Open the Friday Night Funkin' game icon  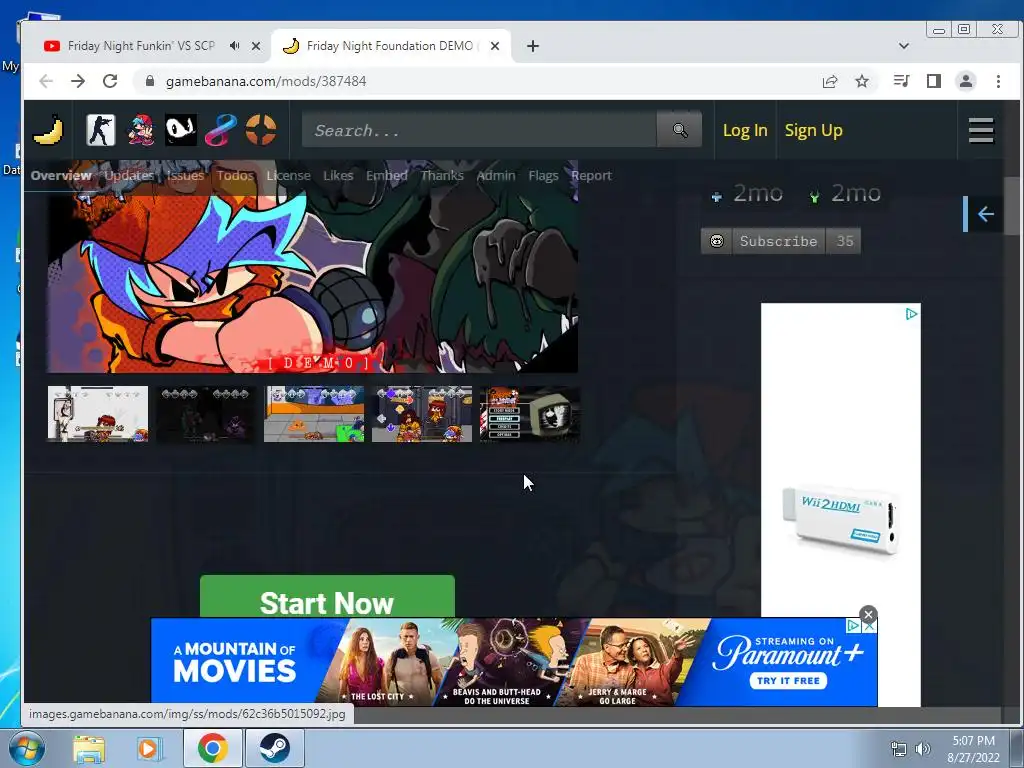pyautogui.click(x=140, y=130)
